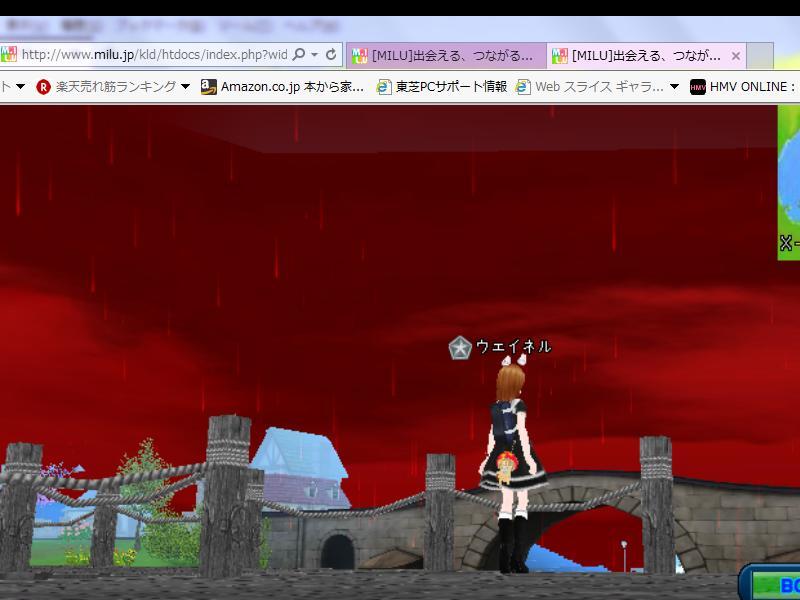
Task: Click the search magnifier in the address bar
Action: [x=298, y=55]
